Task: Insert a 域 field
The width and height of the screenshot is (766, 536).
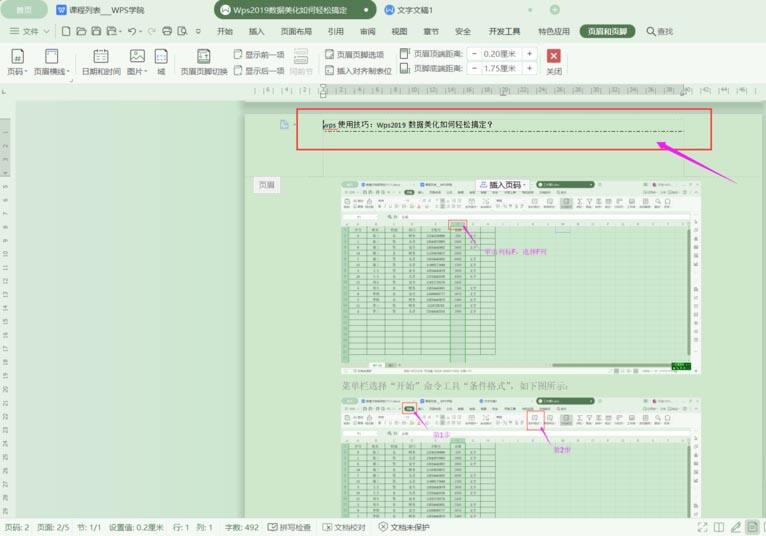Action: click(x=161, y=62)
